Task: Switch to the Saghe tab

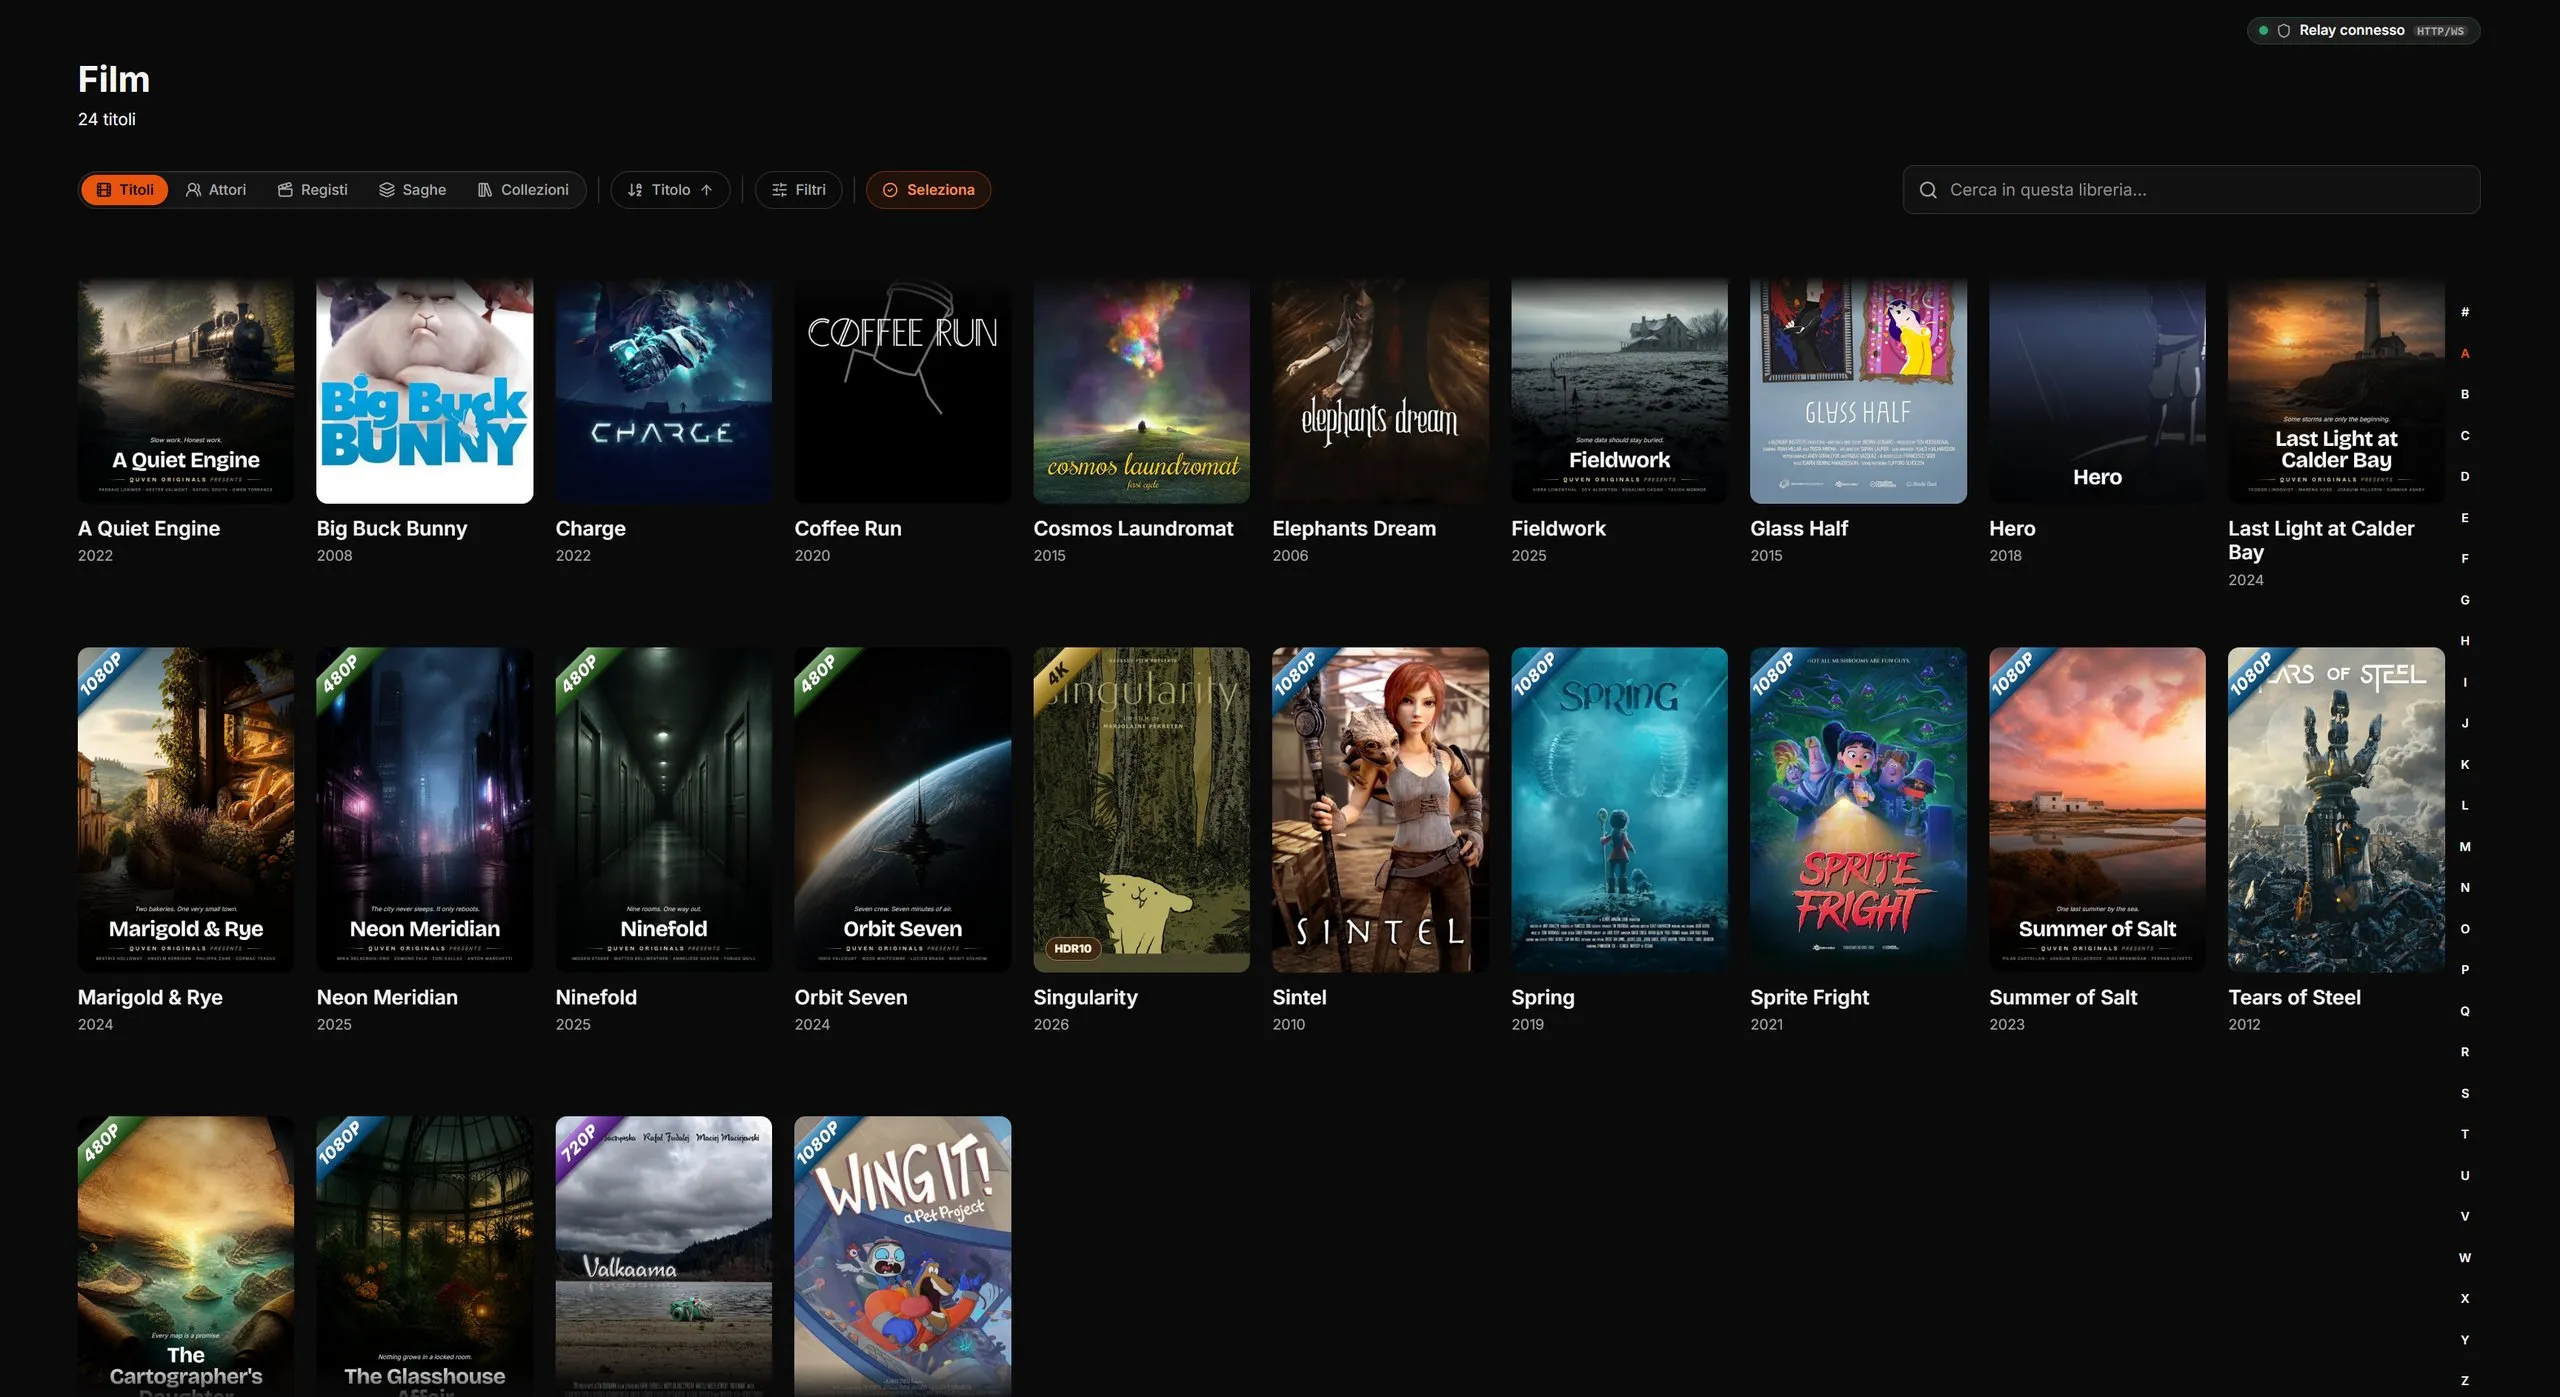Action: [x=413, y=190]
